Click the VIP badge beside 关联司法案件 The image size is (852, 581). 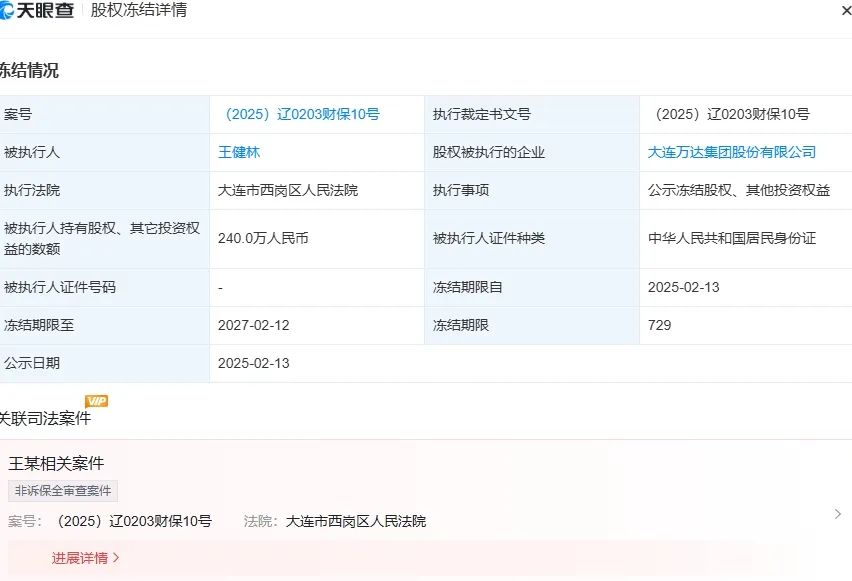pyautogui.click(x=97, y=401)
